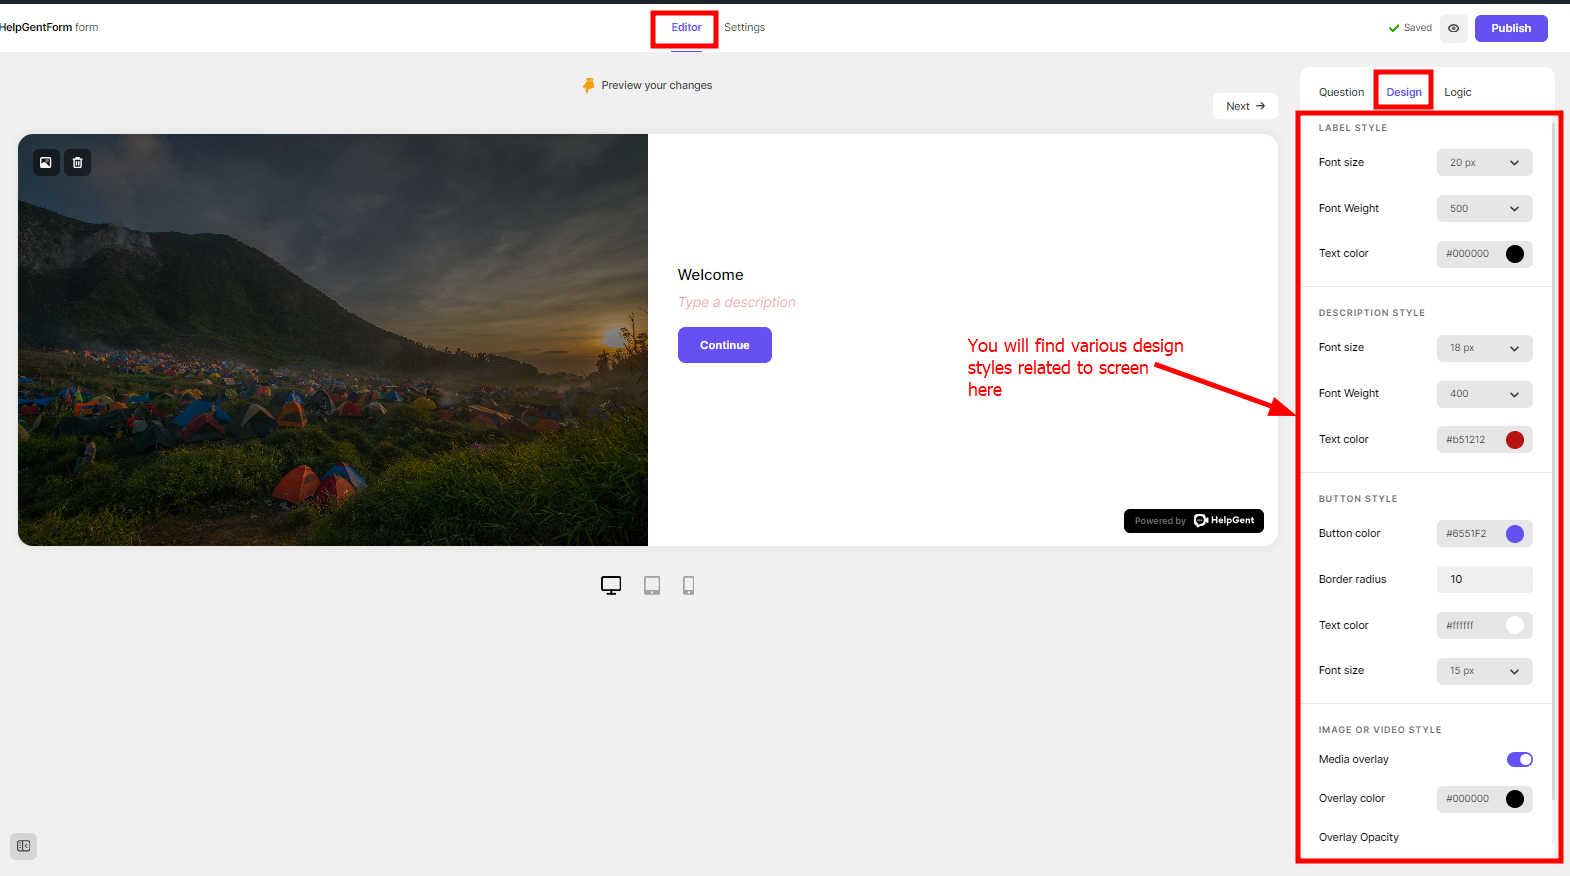
Task: Click the DESCRIPTION STYLE heading
Action: (x=1372, y=313)
